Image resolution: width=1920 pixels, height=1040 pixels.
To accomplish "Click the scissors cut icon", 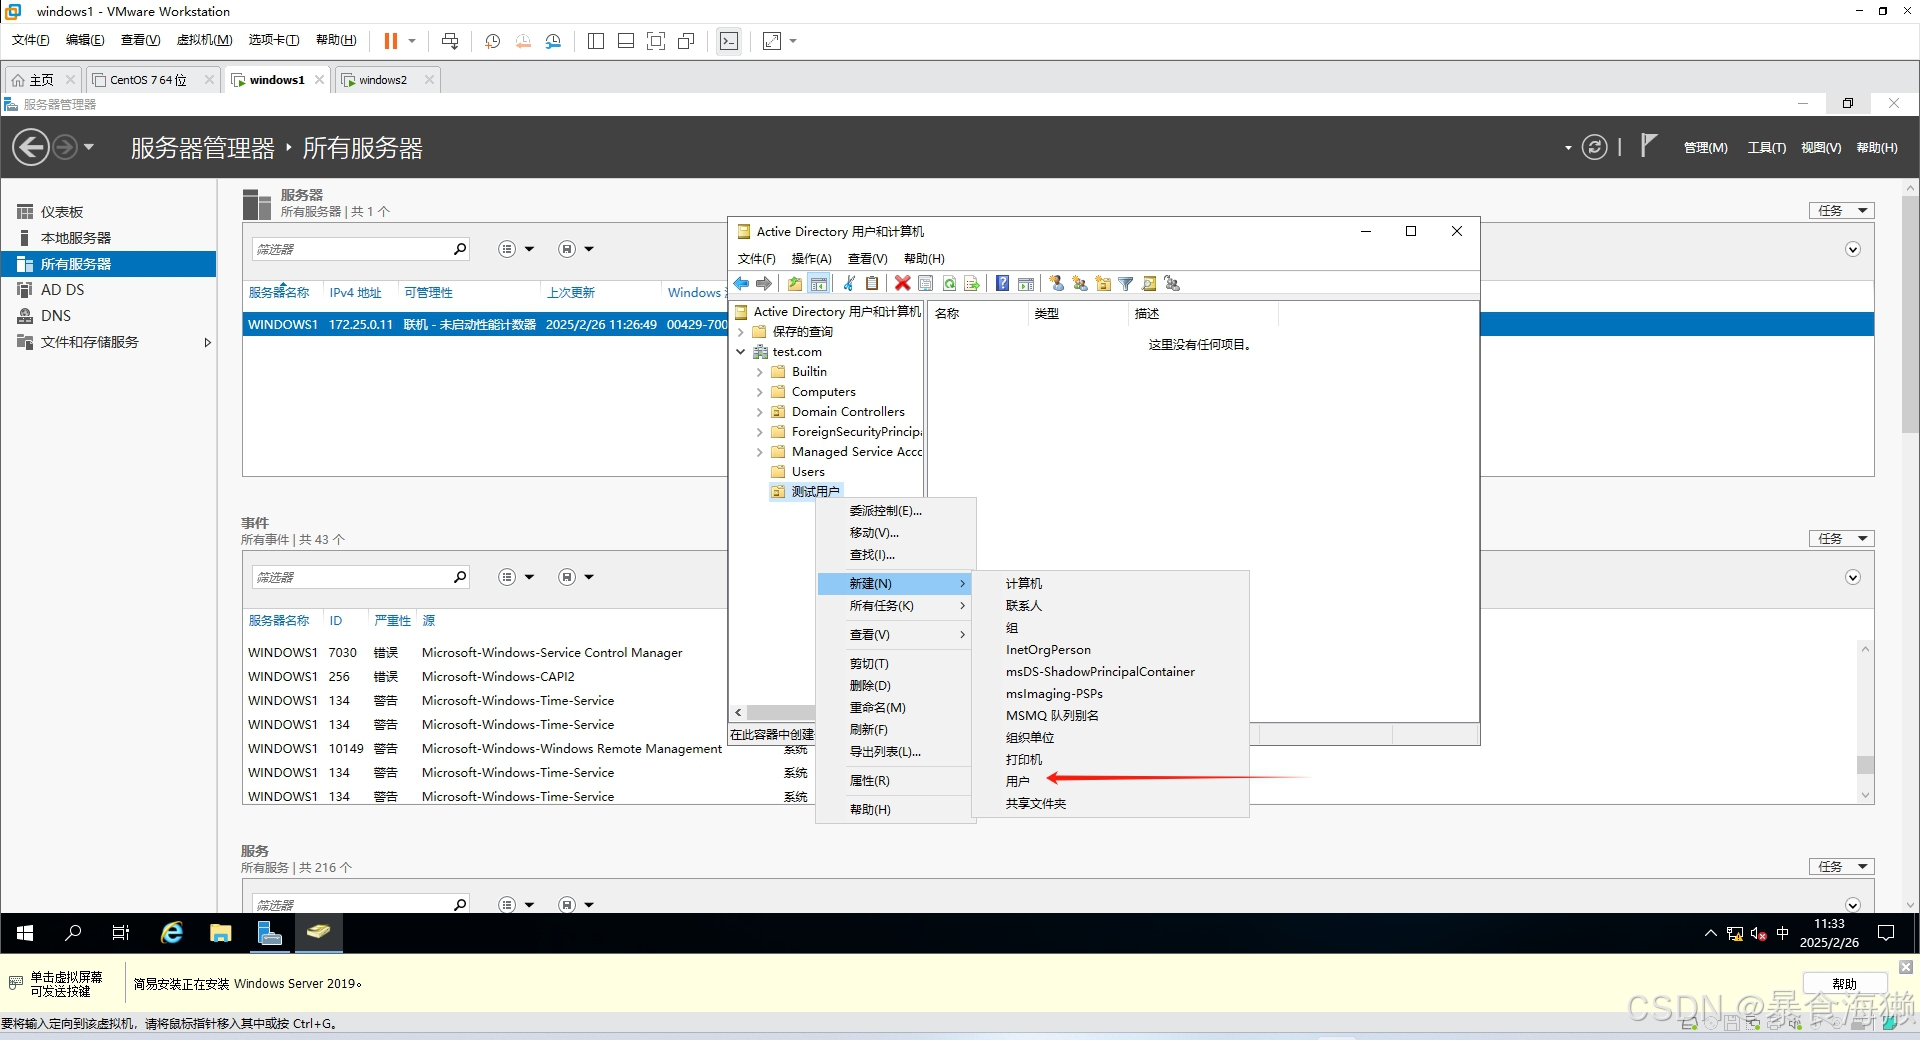I will point(849,284).
